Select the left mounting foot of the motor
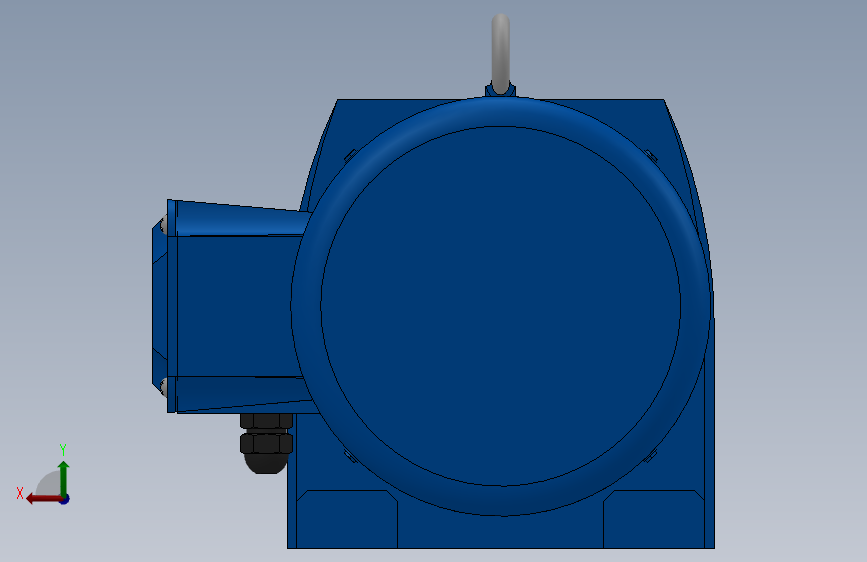Image resolution: width=867 pixels, height=562 pixels. pyautogui.click(x=347, y=519)
